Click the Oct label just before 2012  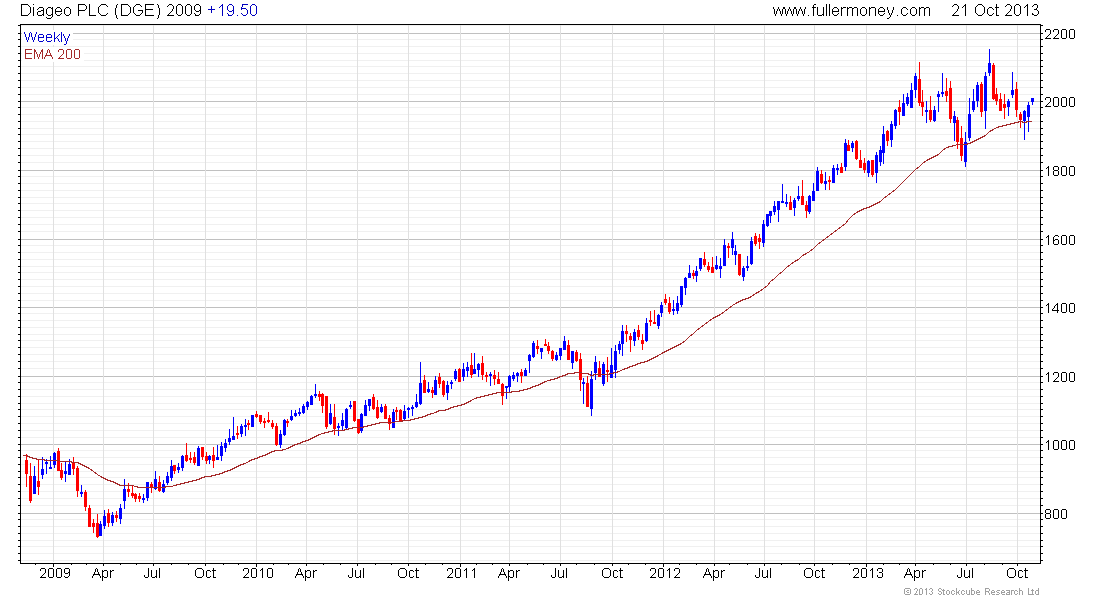click(x=612, y=573)
